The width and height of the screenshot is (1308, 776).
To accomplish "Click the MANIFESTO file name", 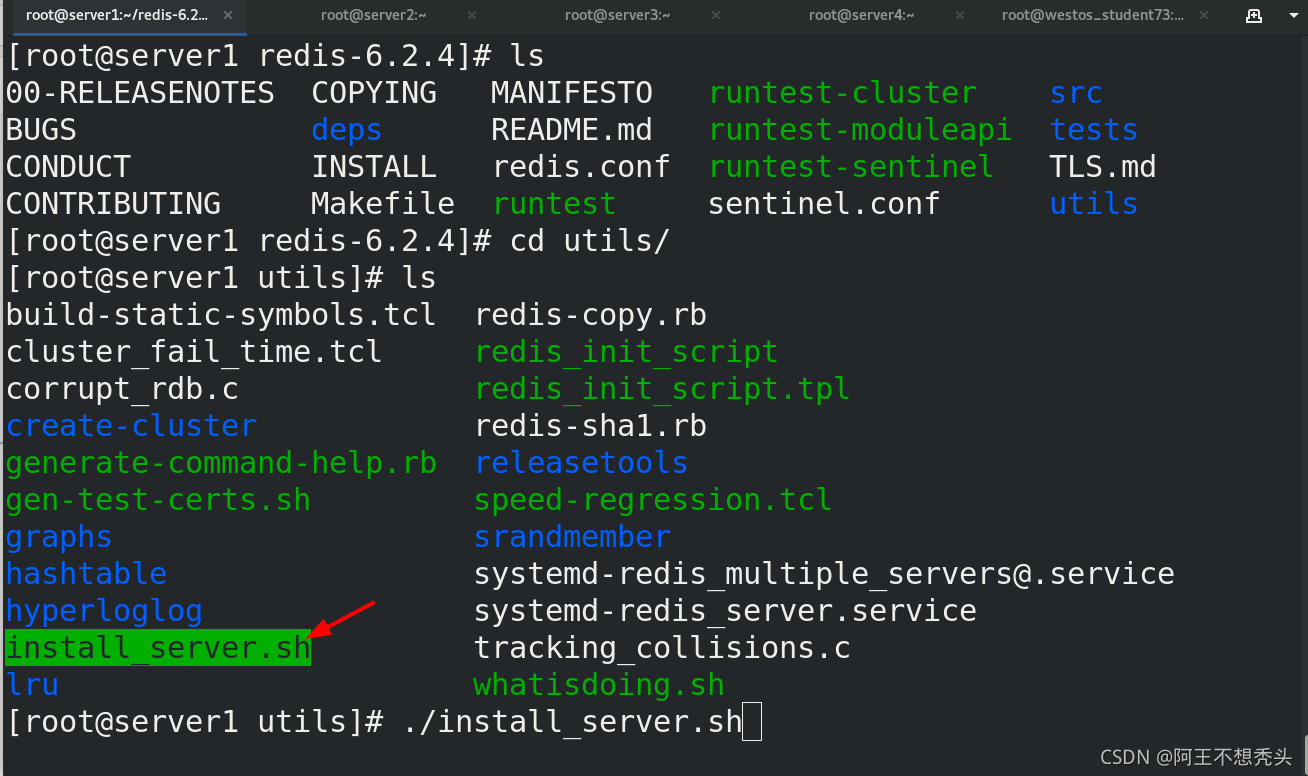I will tap(572, 93).
